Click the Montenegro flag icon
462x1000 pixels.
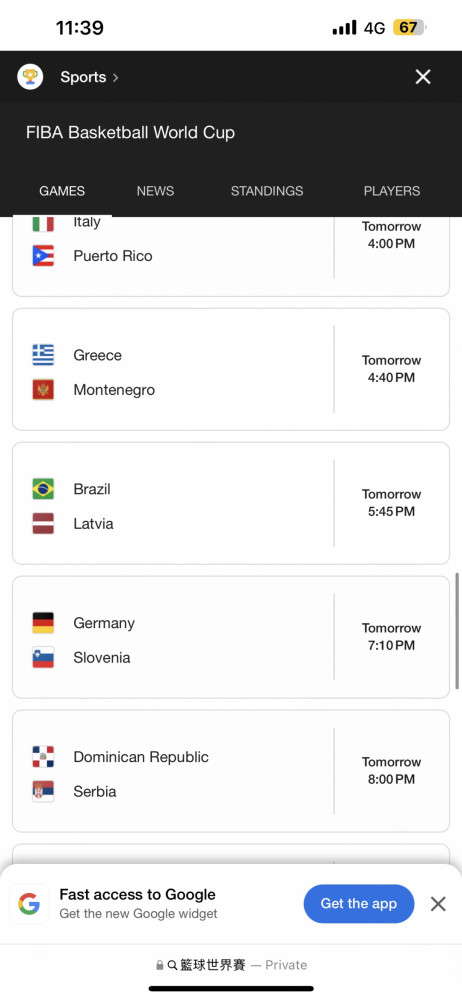(x=43, y=389)
